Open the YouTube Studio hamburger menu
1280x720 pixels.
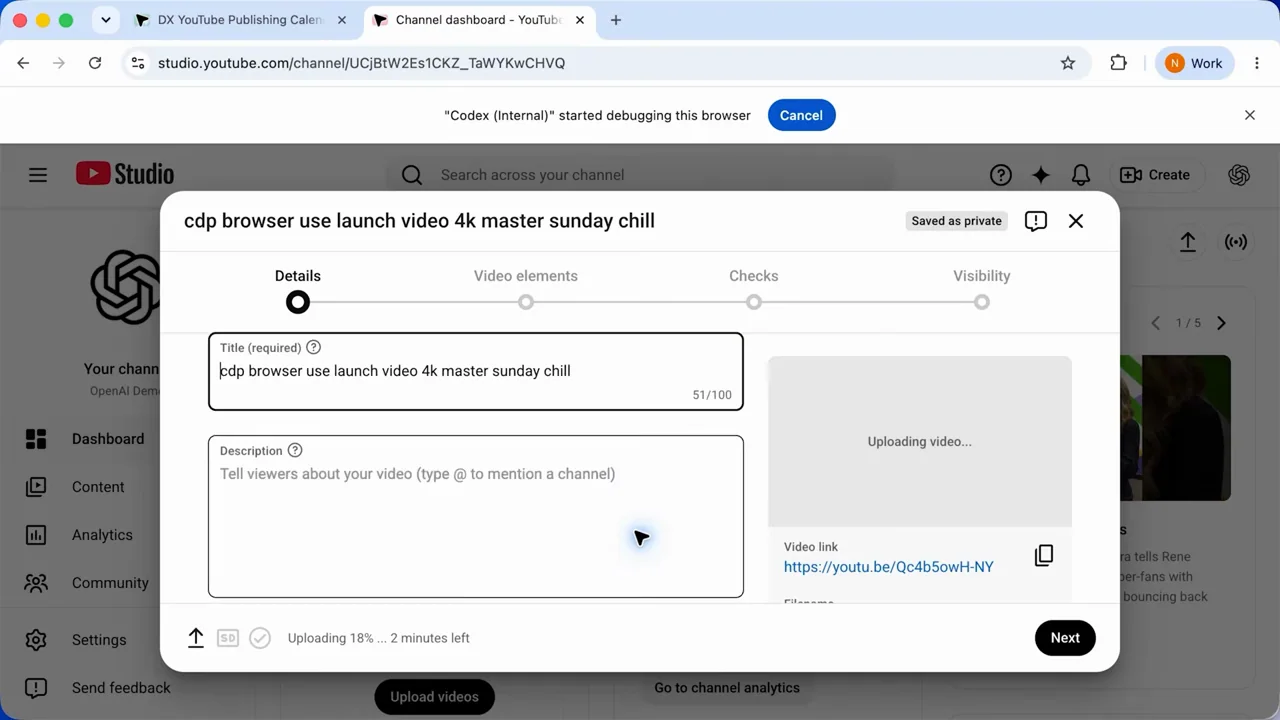pos(38,175)
